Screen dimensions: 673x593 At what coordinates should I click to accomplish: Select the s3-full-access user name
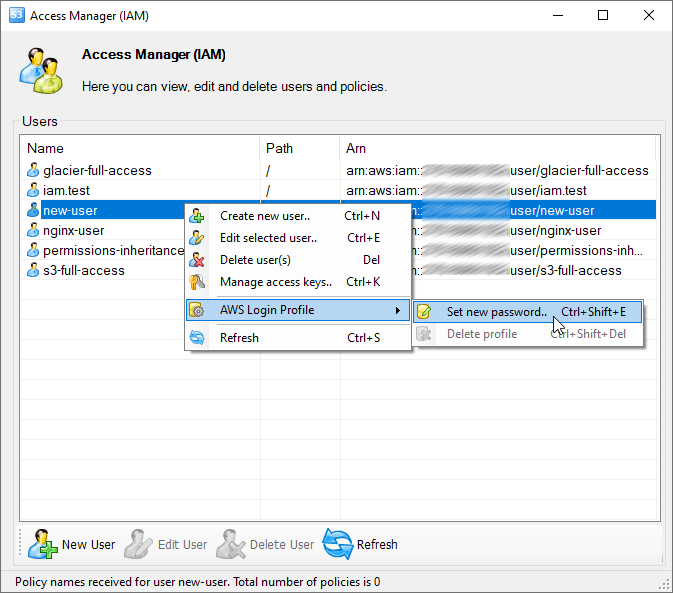point(84,270)
